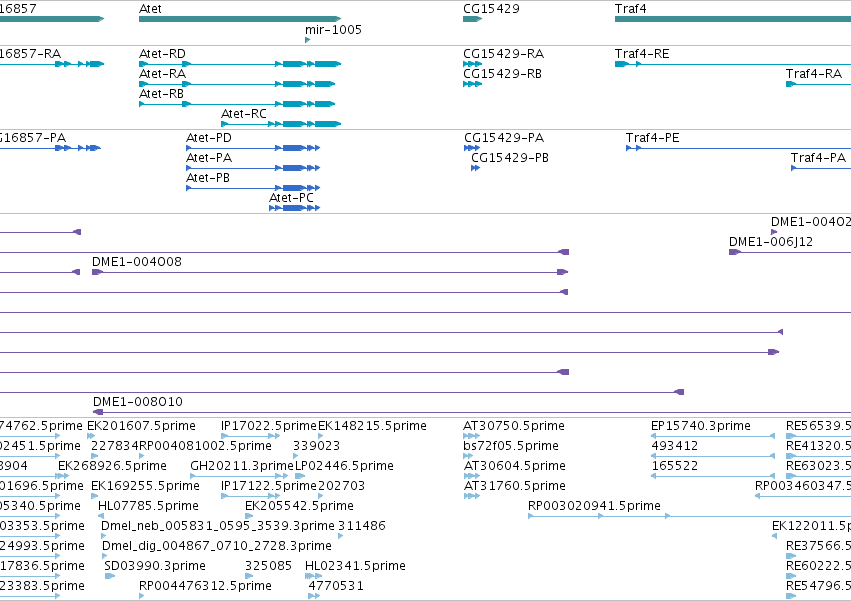Select the Traf4 gene bar

click(x=733, y=19)
